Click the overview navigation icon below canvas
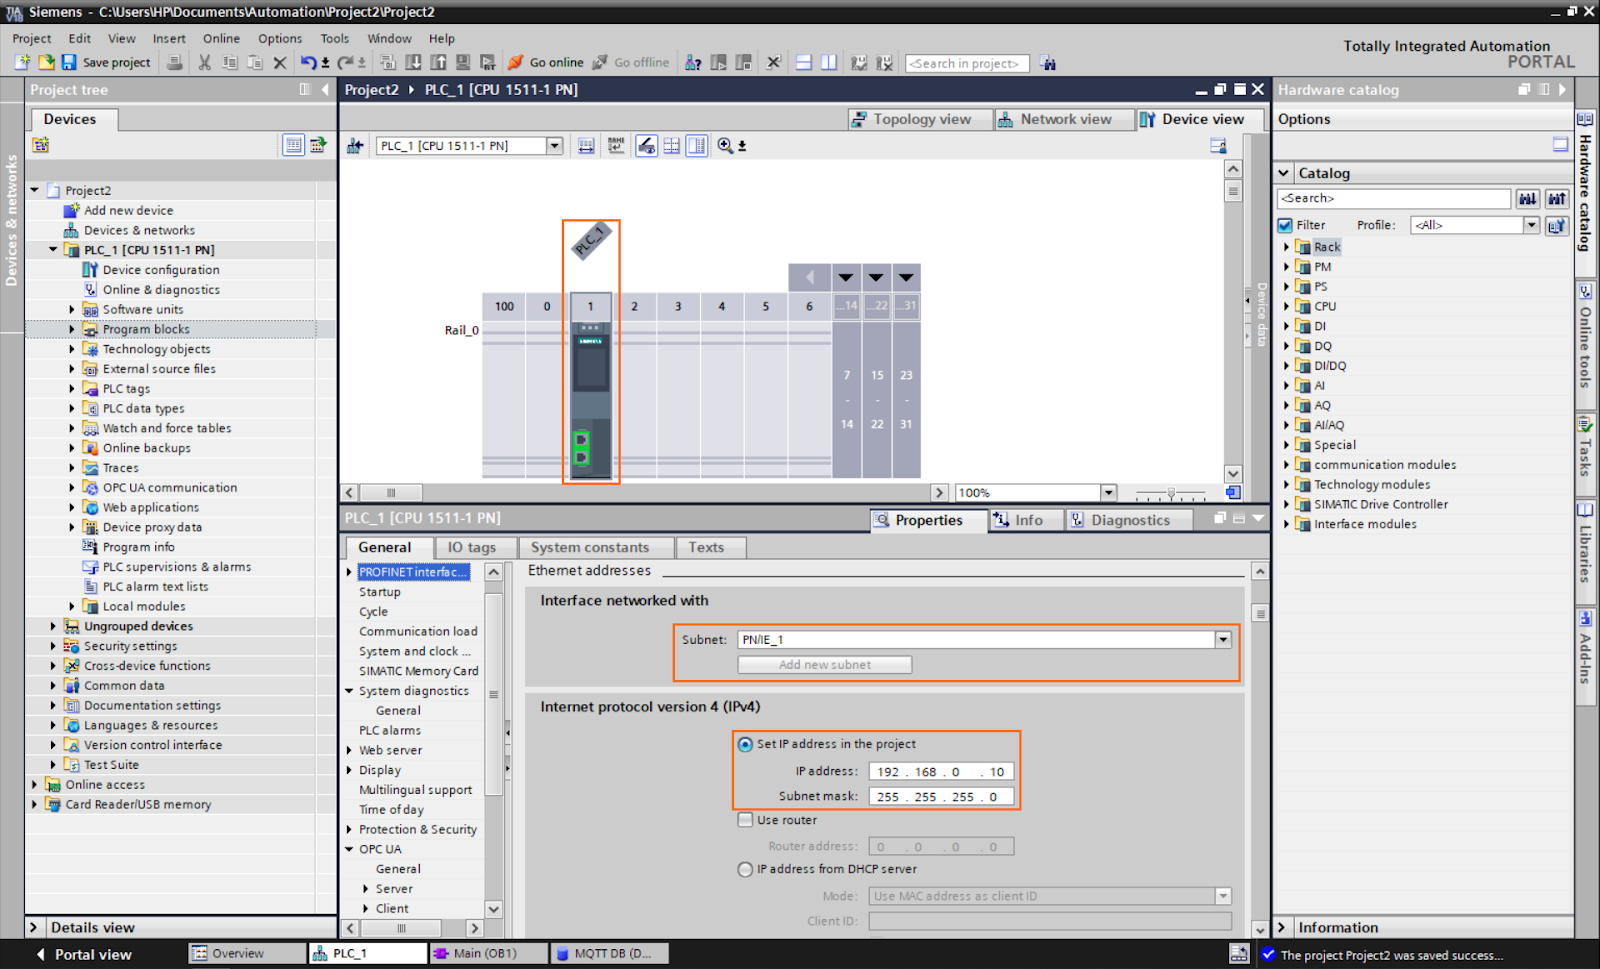This screenshot has height=969, width=1600. point(1233,493)
